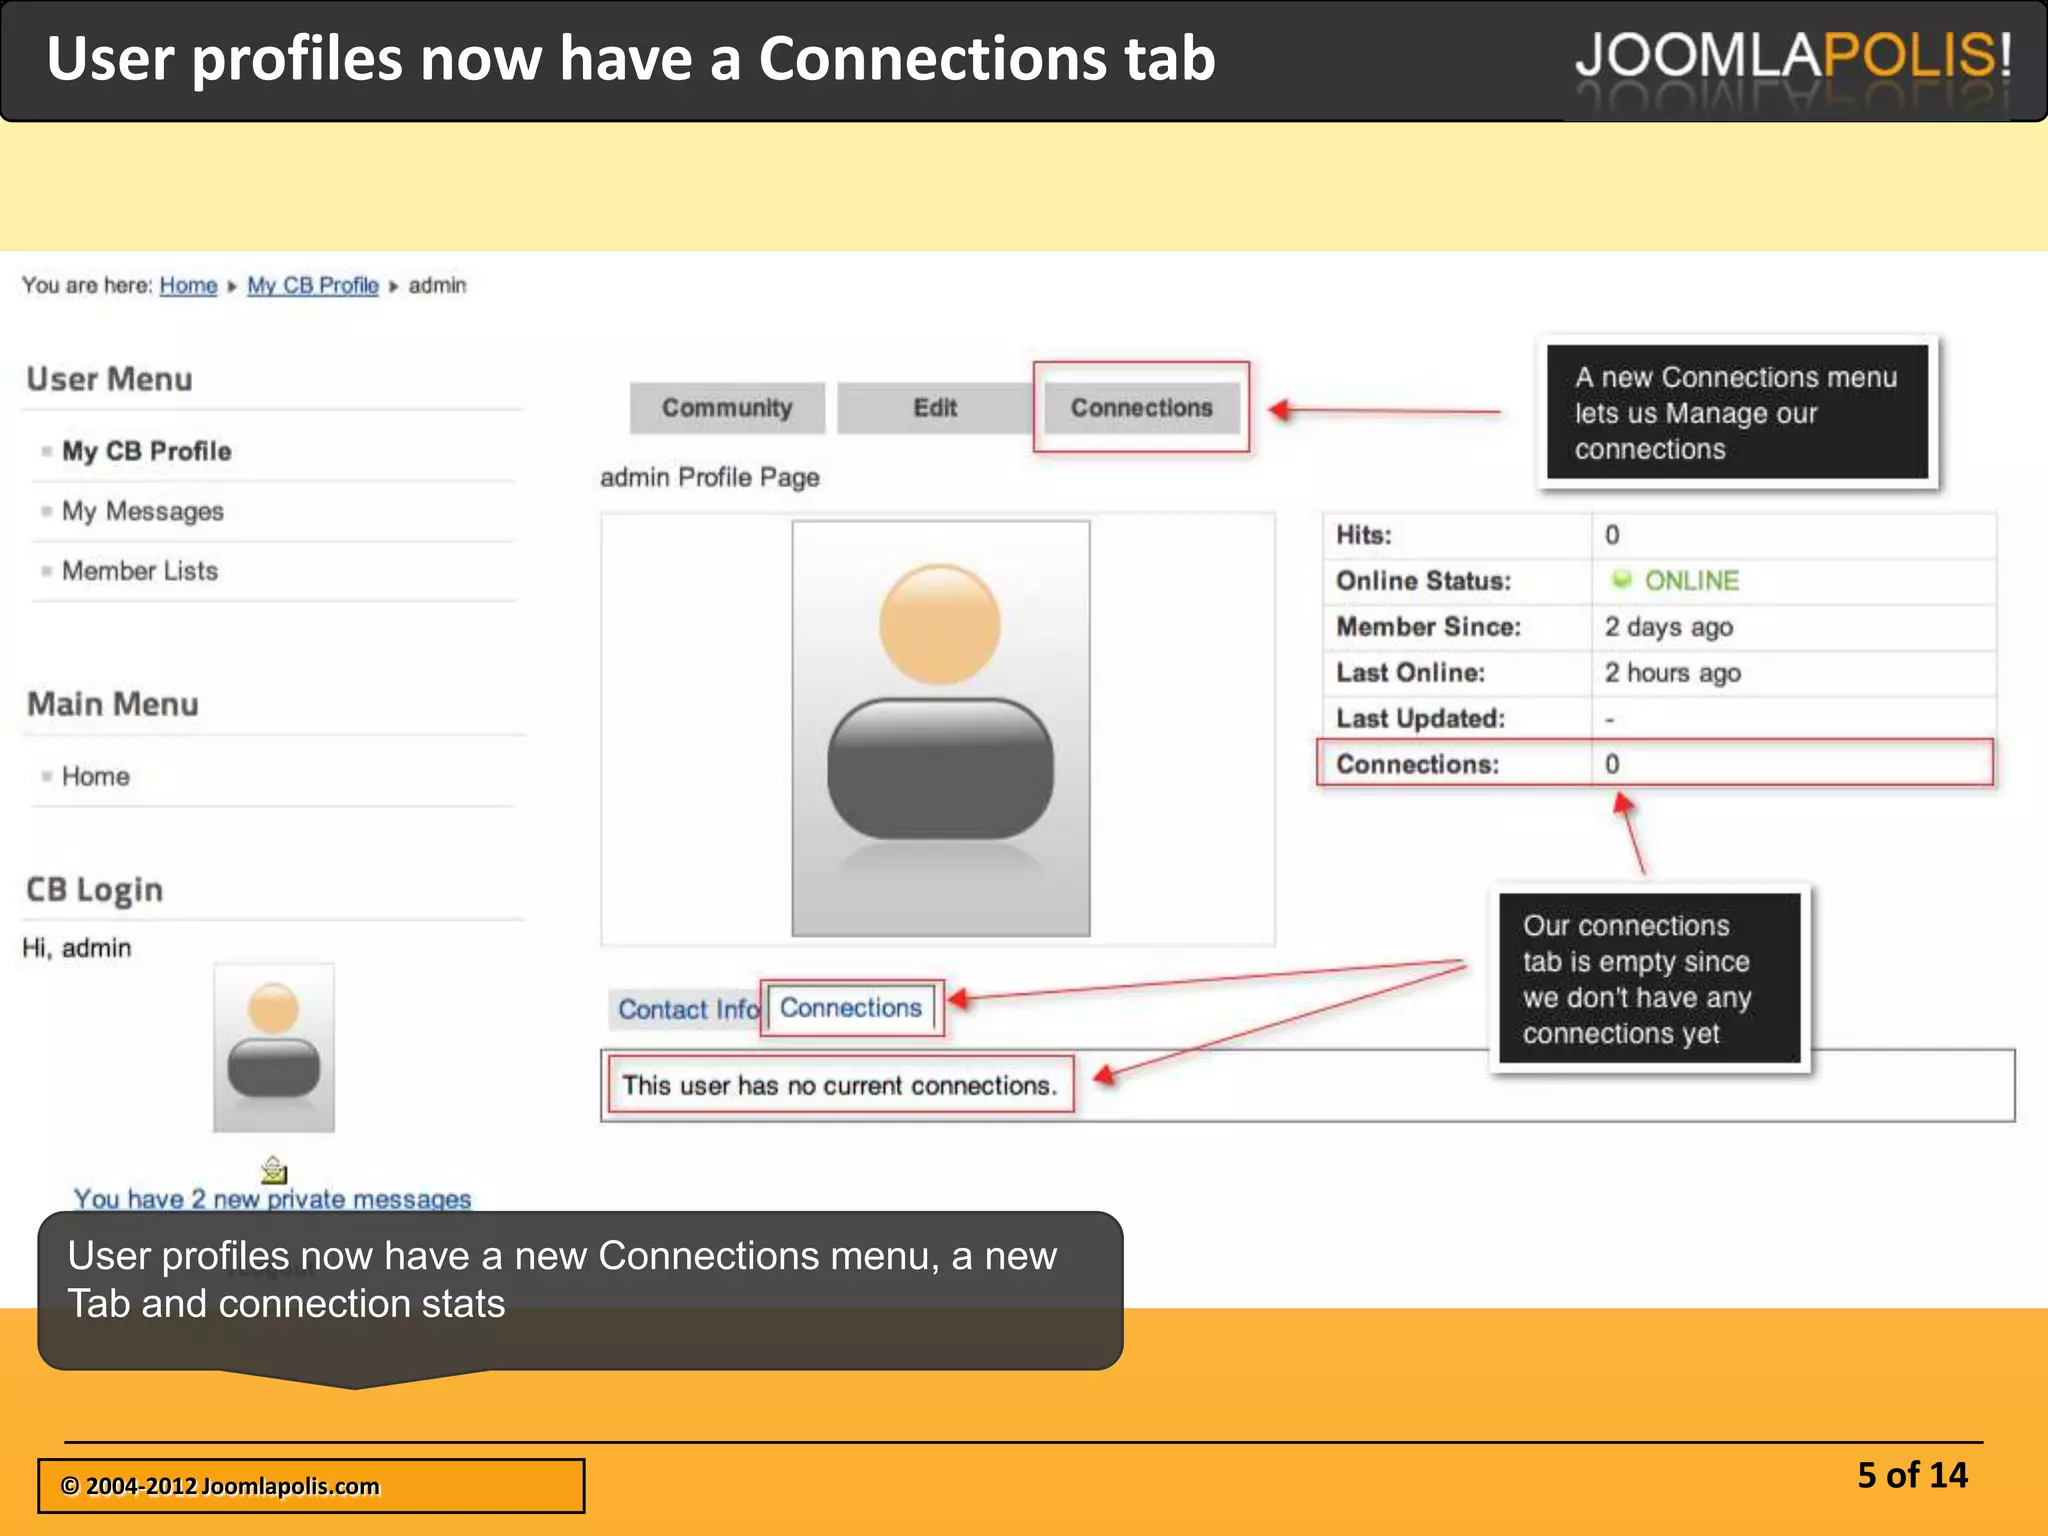Switch to the Contact Info tab
This screenshot has width=2048, height=1536.
tap(688, 1009)
